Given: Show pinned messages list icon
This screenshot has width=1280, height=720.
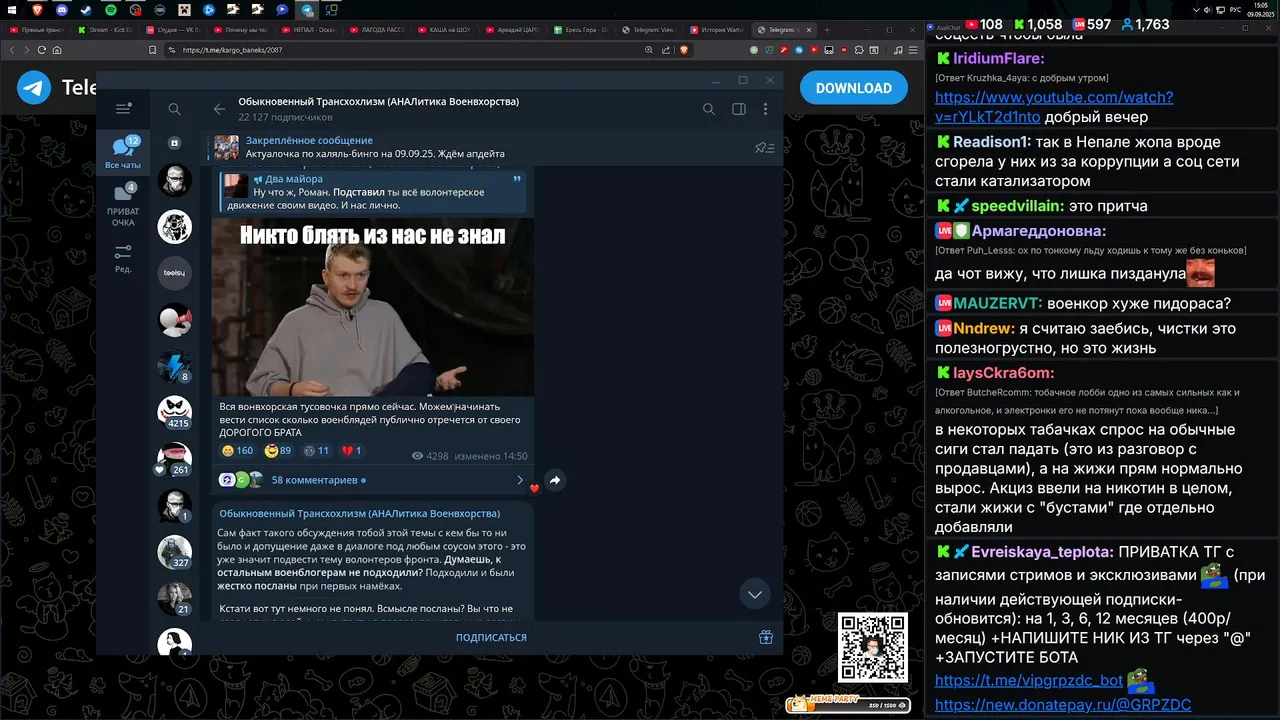Looking at the screenshot, I should click(764, 148).
